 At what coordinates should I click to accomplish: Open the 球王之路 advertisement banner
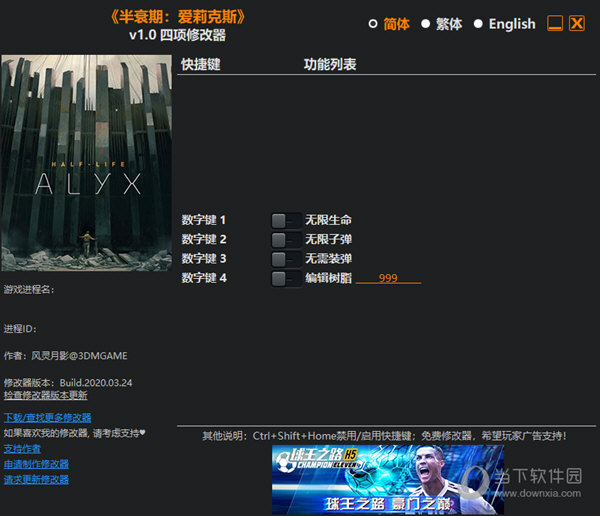click(388, 479)
